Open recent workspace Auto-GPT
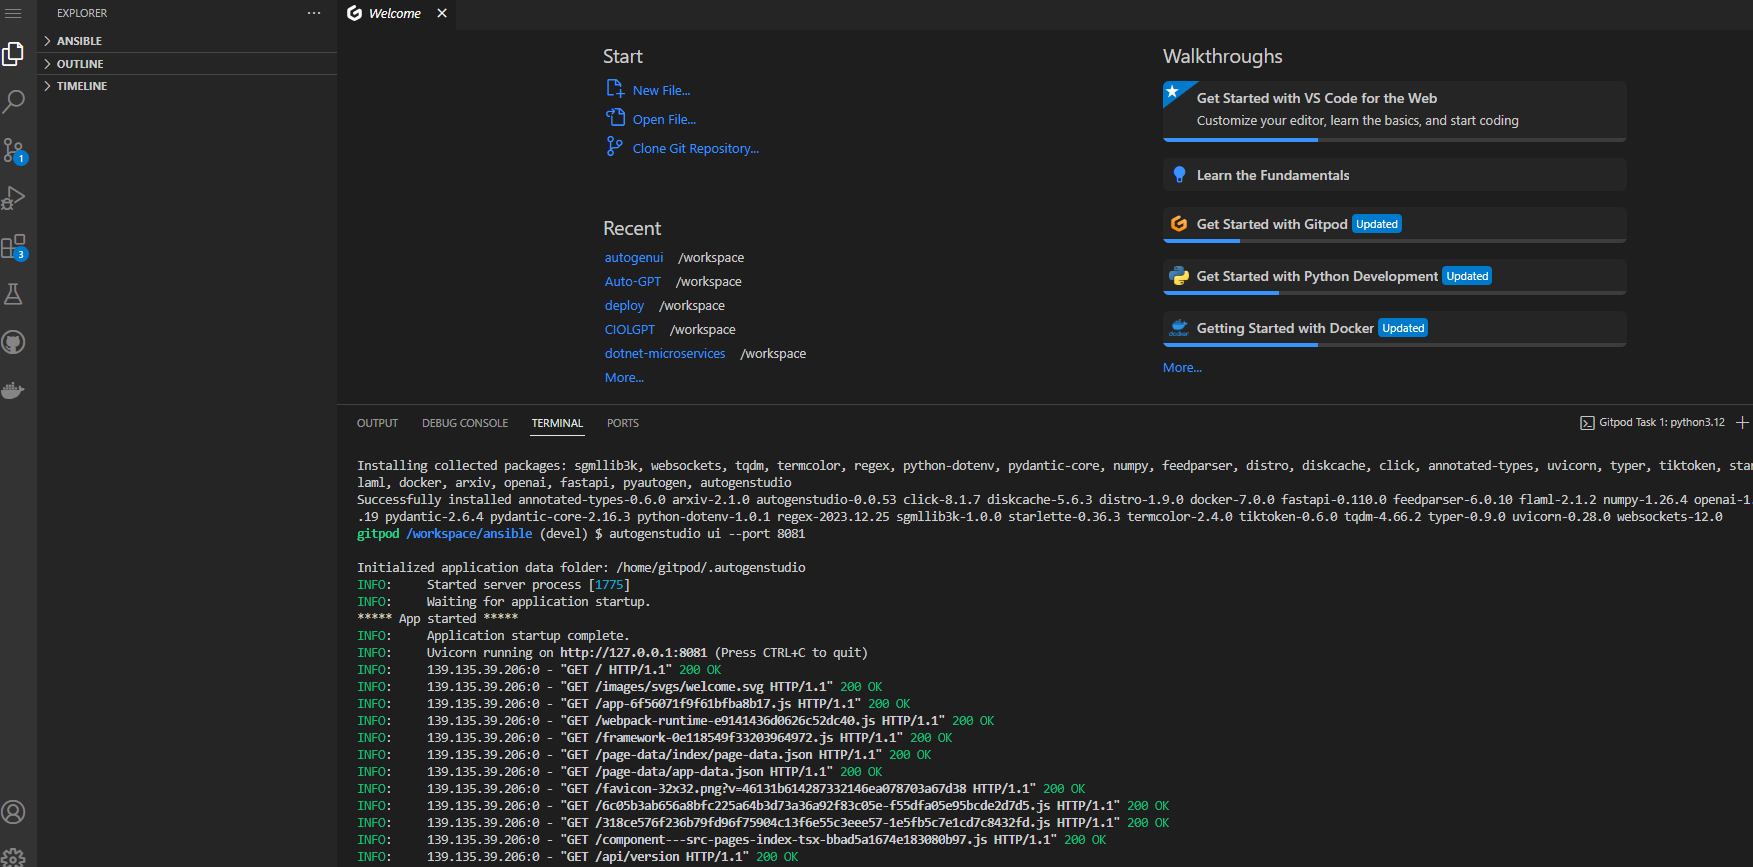This screenshot has height=867, width=1753. click(633, 281)
